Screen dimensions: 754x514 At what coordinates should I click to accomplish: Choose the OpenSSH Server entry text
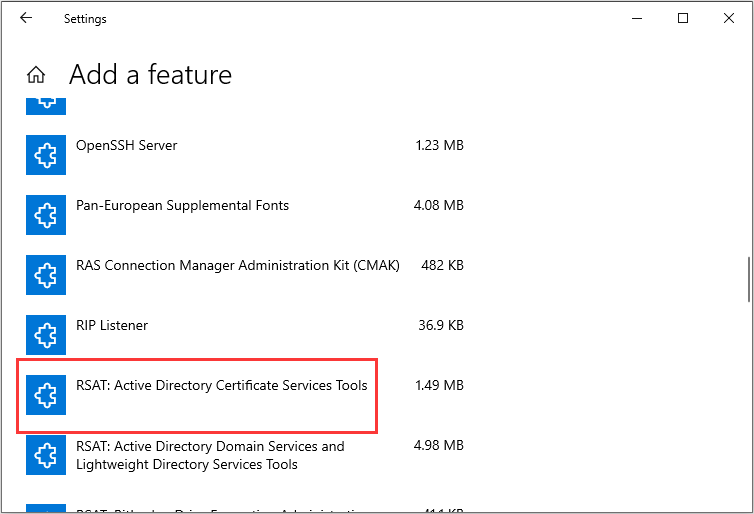[126, 145]
